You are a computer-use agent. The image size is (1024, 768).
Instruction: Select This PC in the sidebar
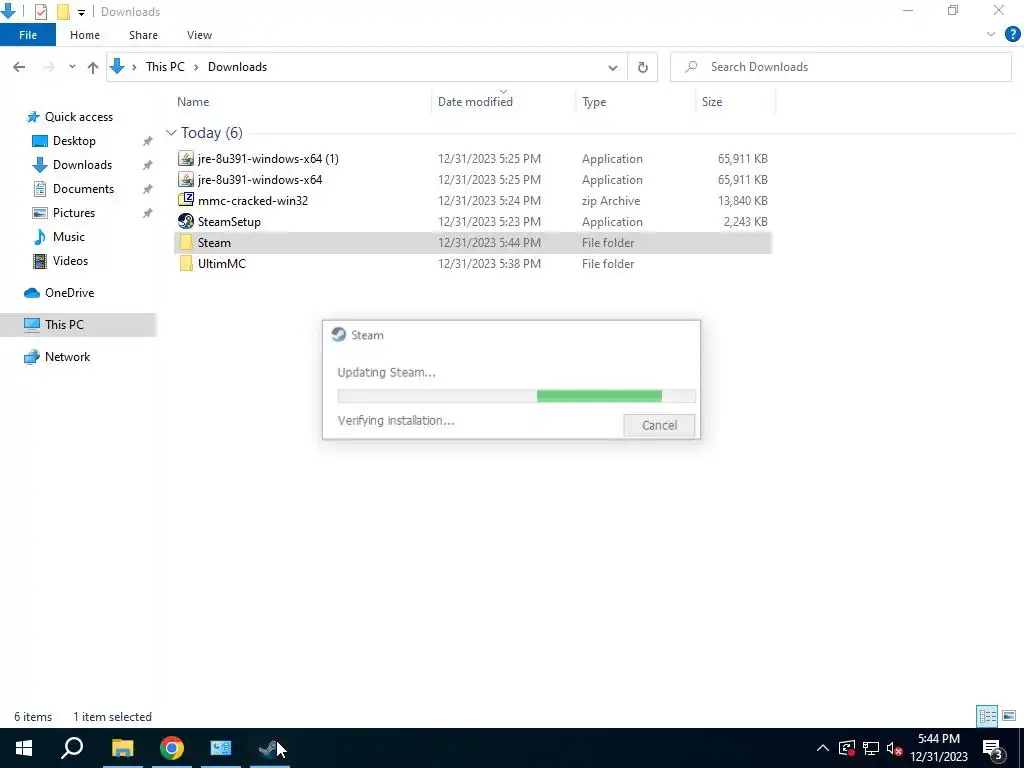(x=64, y=325)
